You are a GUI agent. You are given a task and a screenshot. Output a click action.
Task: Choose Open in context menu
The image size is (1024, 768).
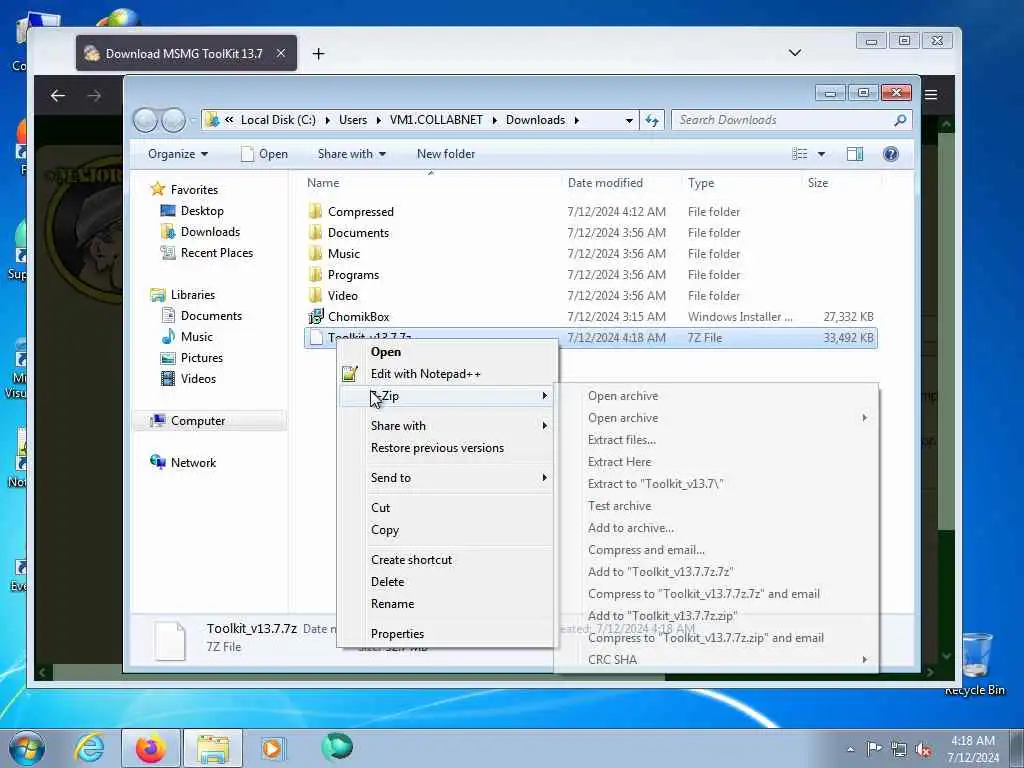pos(386,352)
